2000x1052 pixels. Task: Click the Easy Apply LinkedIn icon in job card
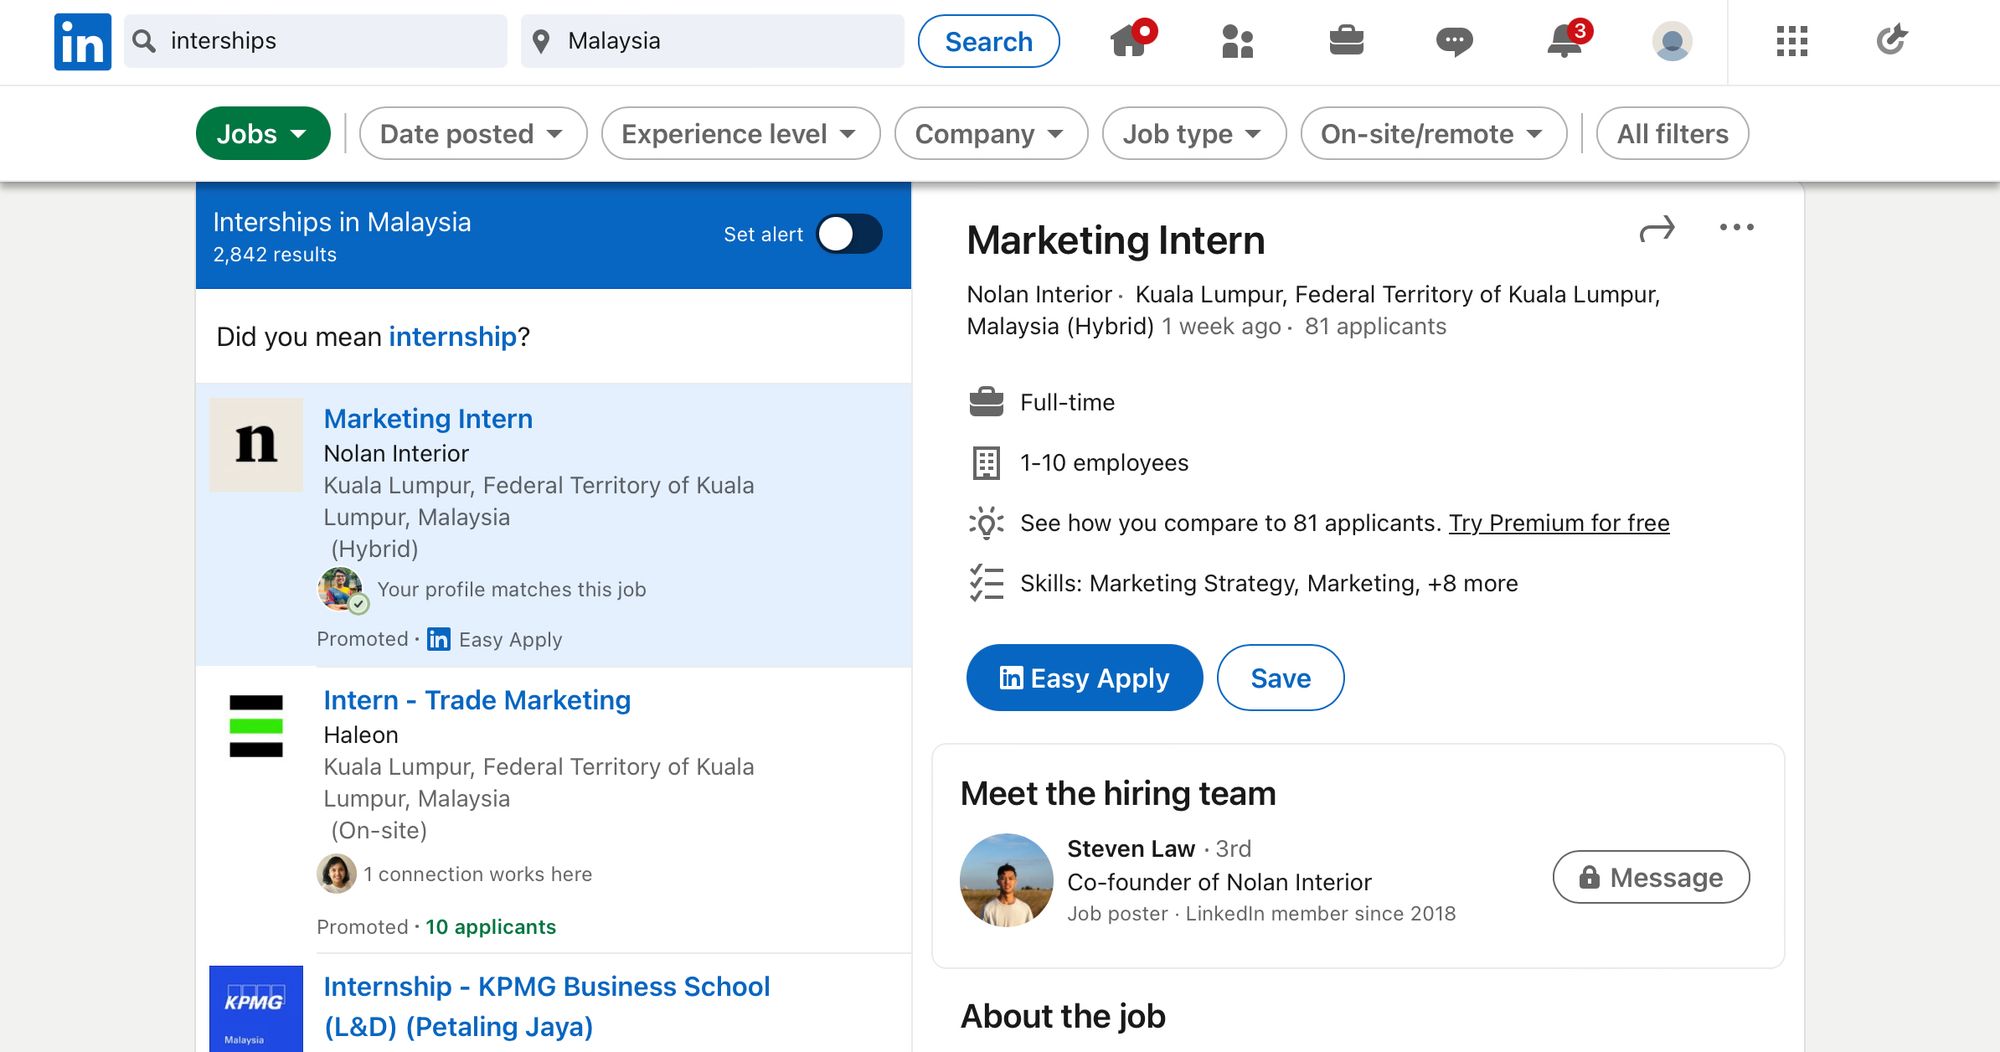click(438, 639)
